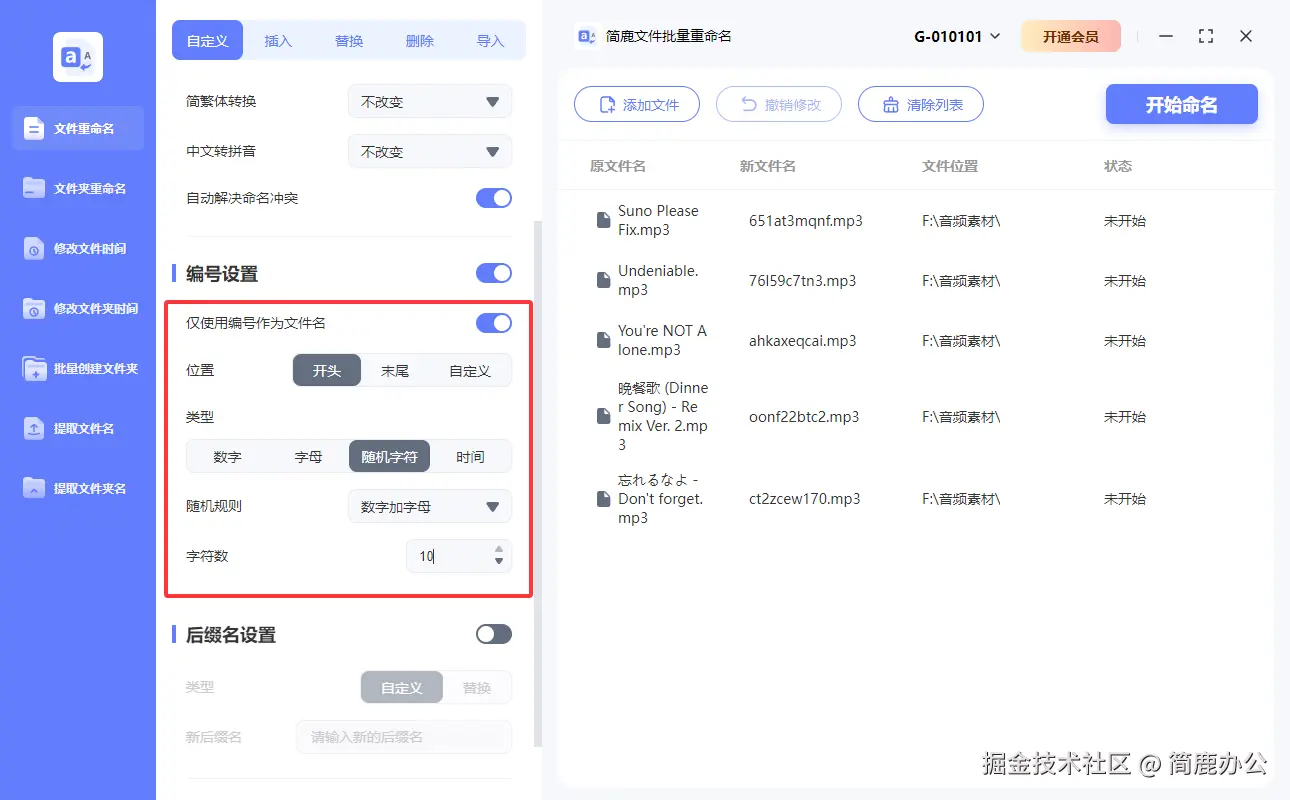Image resolution: width=1290 pixels, height=800 pixels.
Task: Click file icon for Suno Please Fix.mp3
Action: pos(603,220)
